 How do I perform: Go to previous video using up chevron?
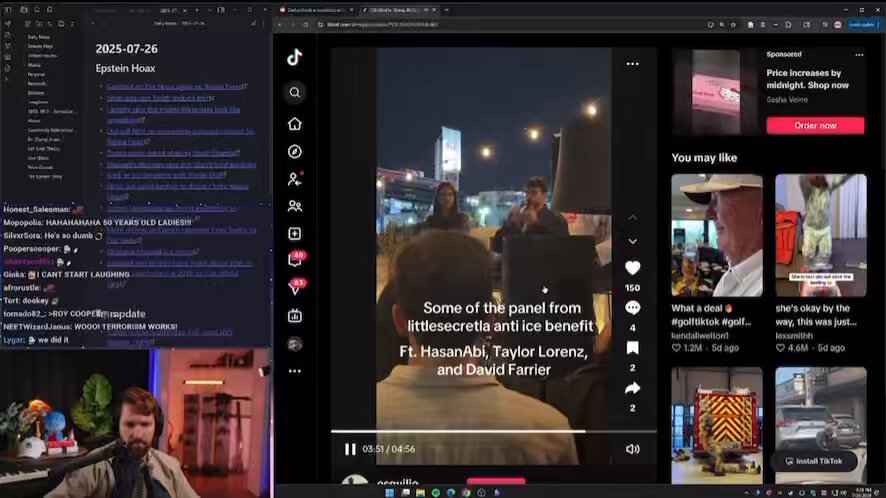[632, 218]
